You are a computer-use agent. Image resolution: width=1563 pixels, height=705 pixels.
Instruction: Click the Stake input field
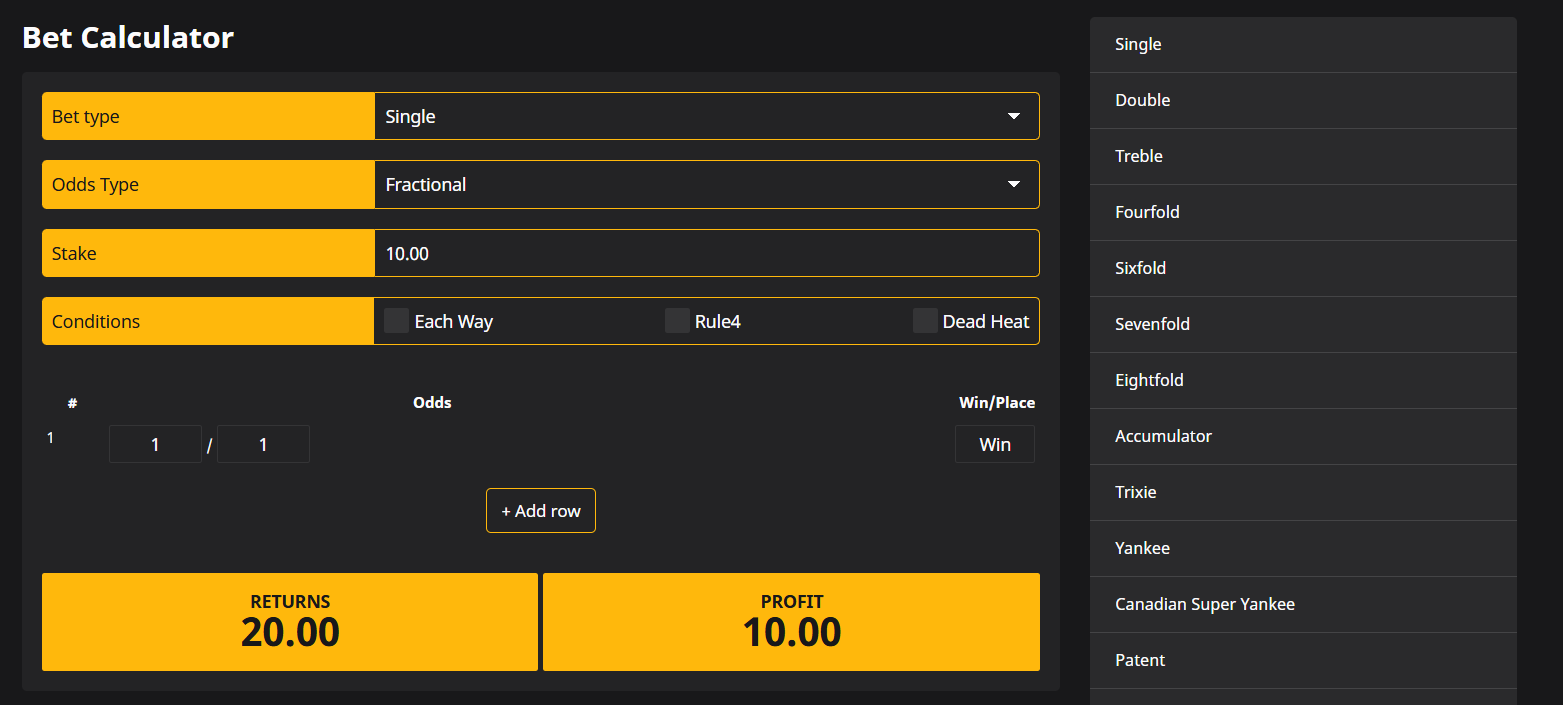click(706, 254)
